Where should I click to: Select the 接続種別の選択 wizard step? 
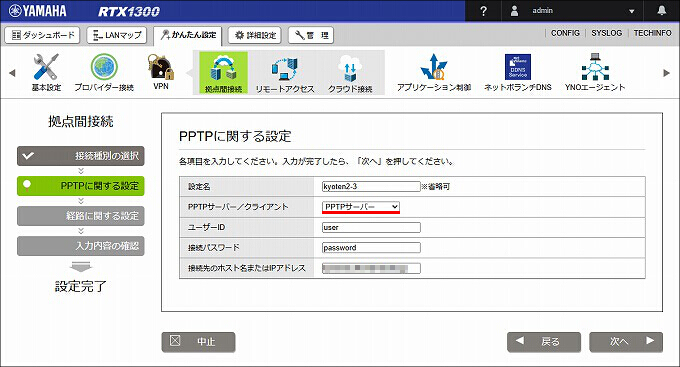pos(81,156)
